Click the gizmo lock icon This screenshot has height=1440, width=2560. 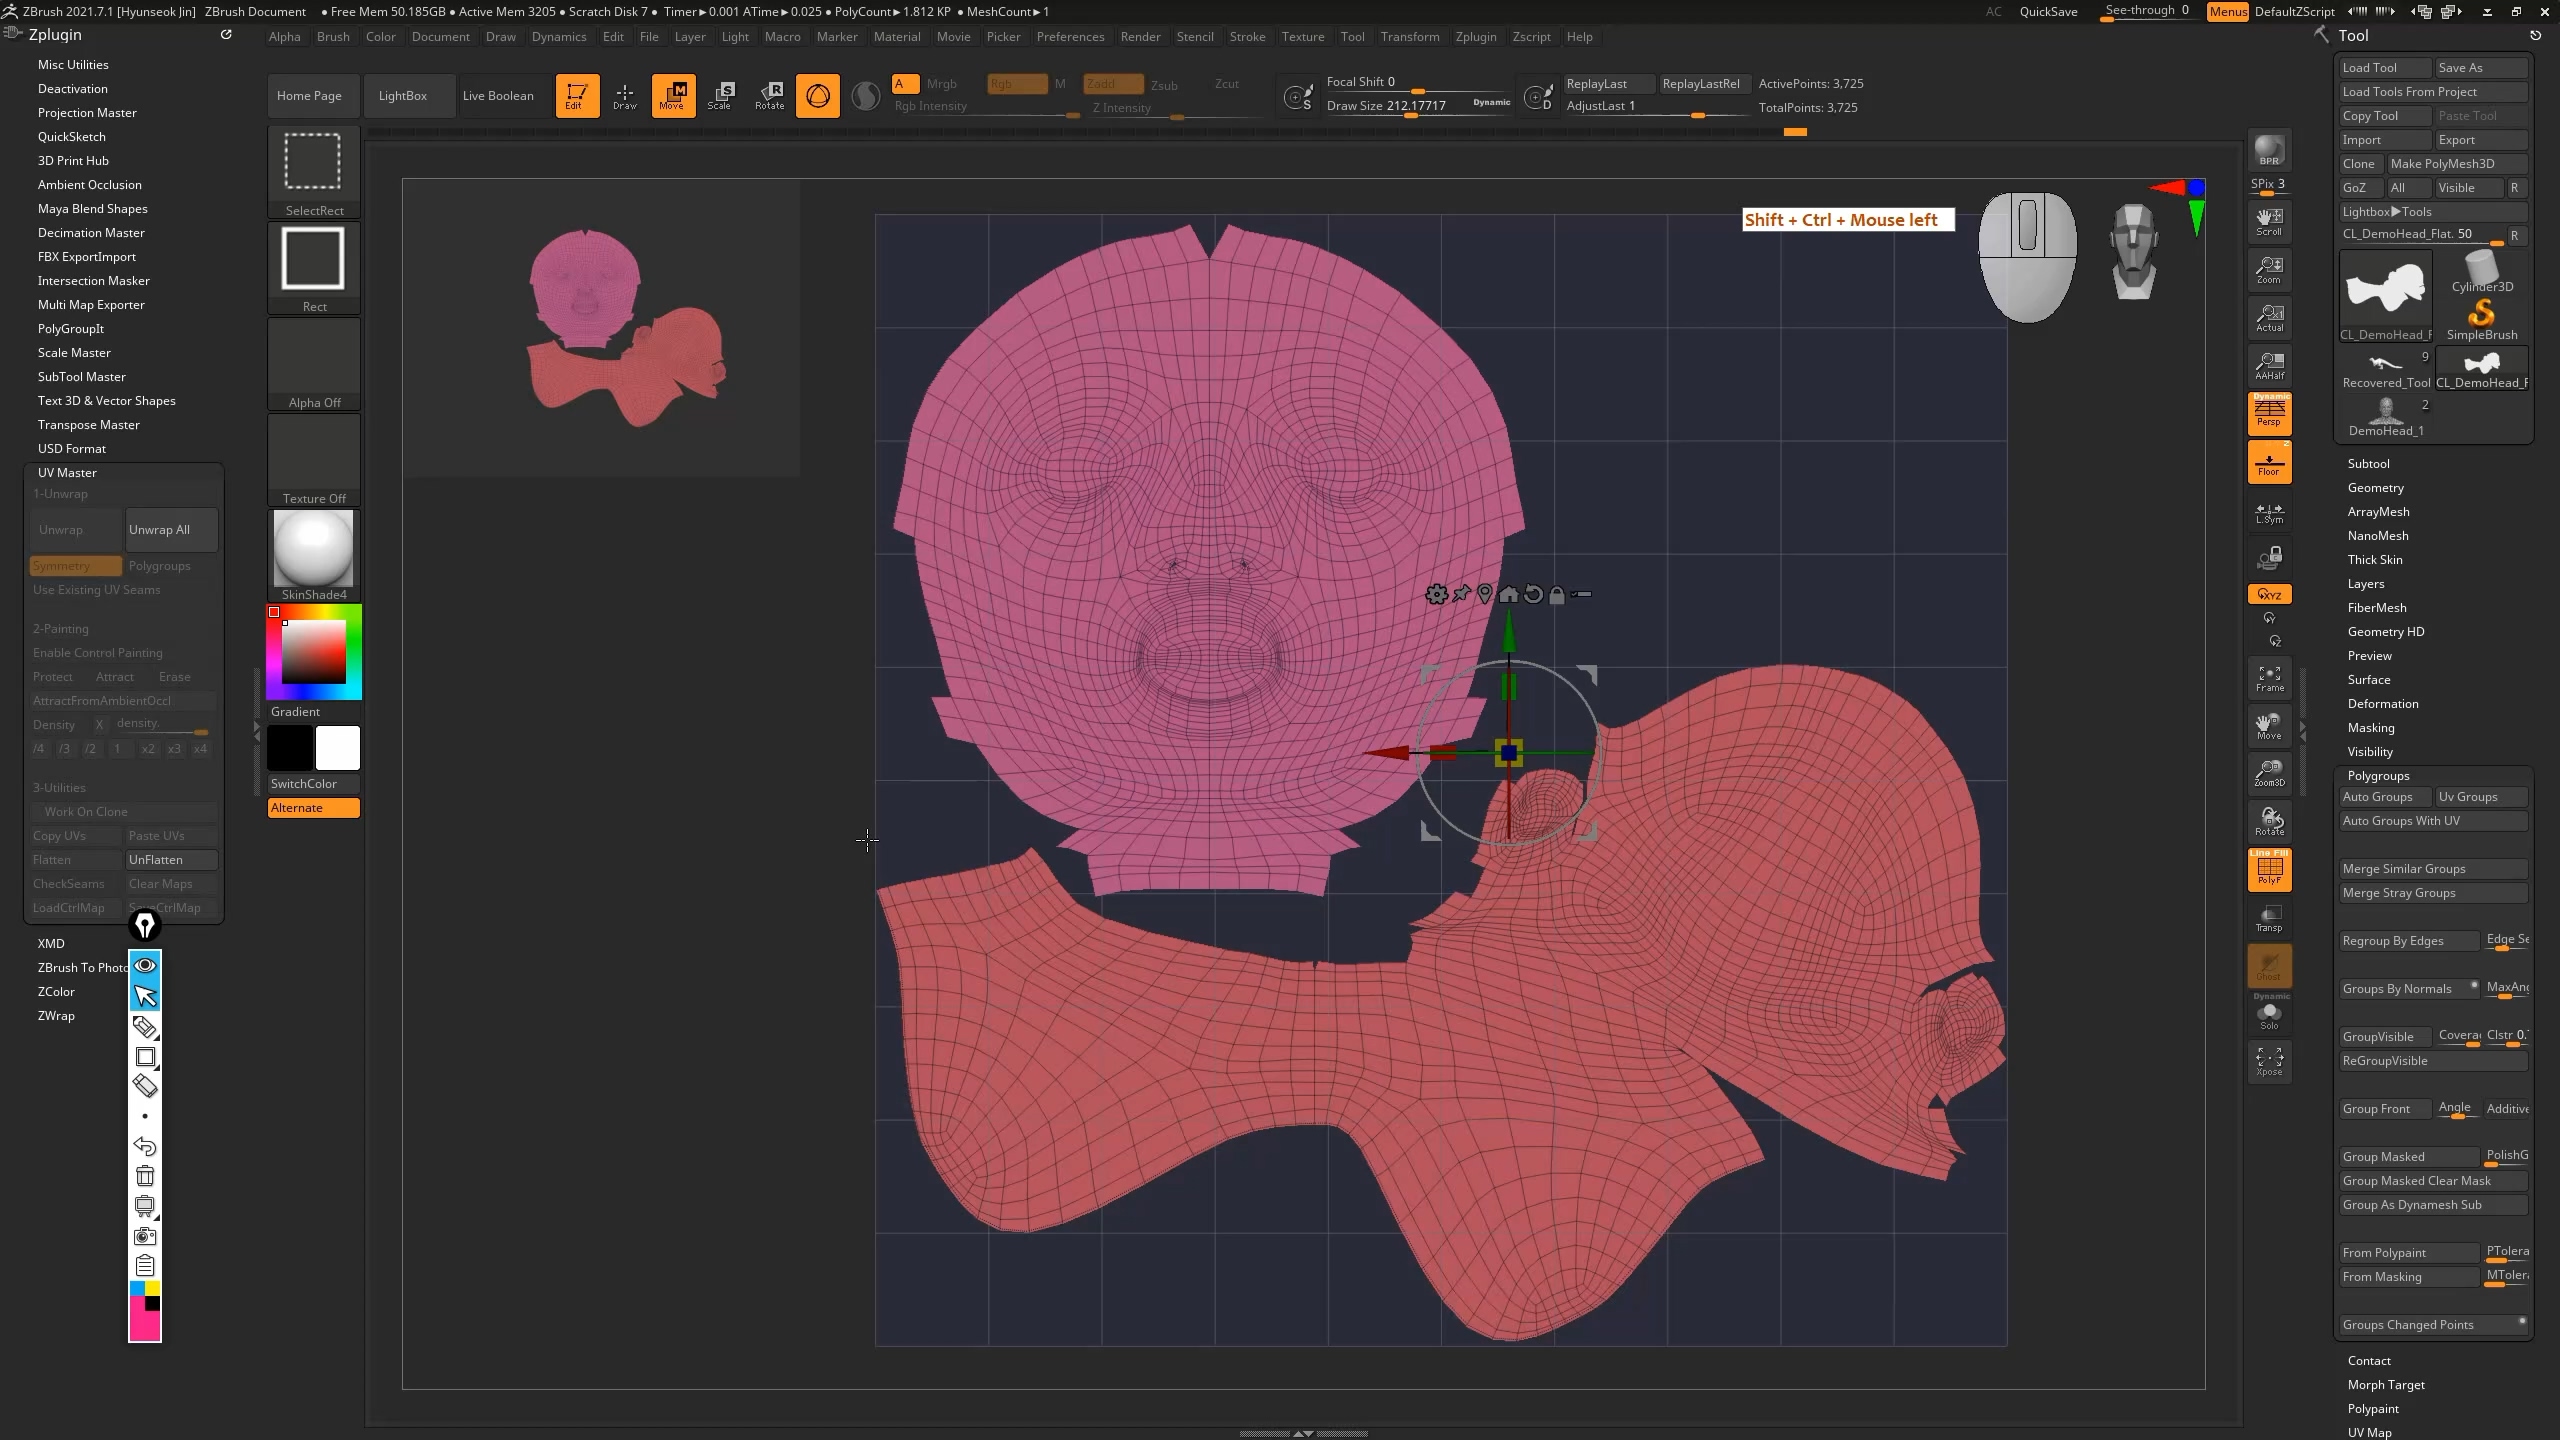(1557, 595)
